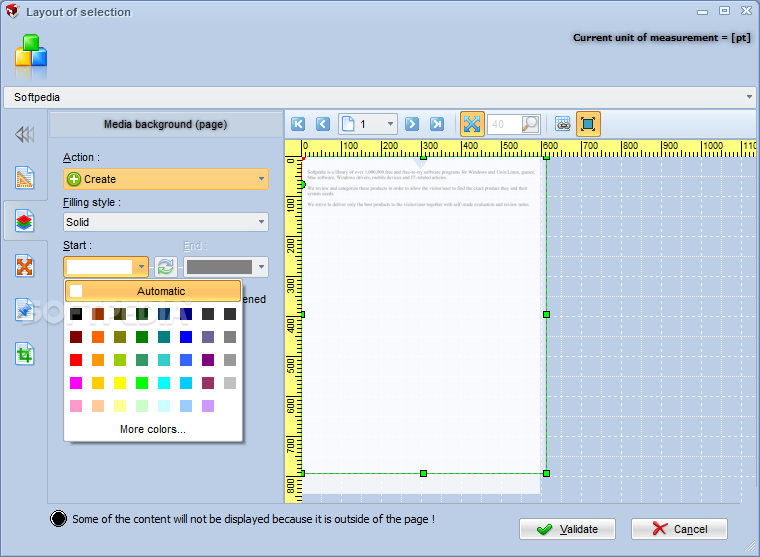Open the orange fit-to-page sidebar icon

pyautogui.click(x=25, y=266)
